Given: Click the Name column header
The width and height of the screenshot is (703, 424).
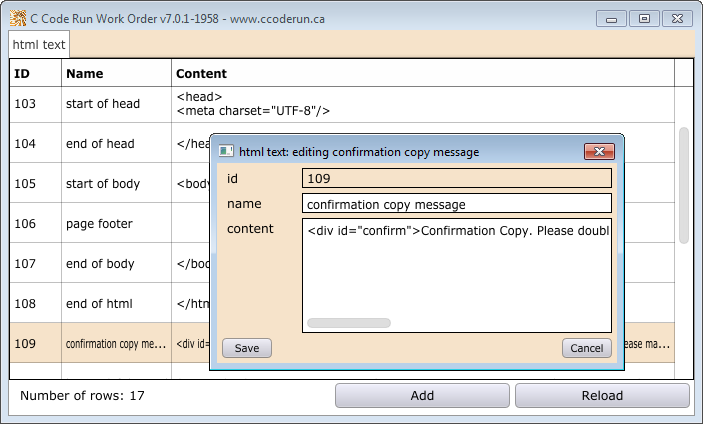Looking at the screenshot, I should tap(115, 73).
